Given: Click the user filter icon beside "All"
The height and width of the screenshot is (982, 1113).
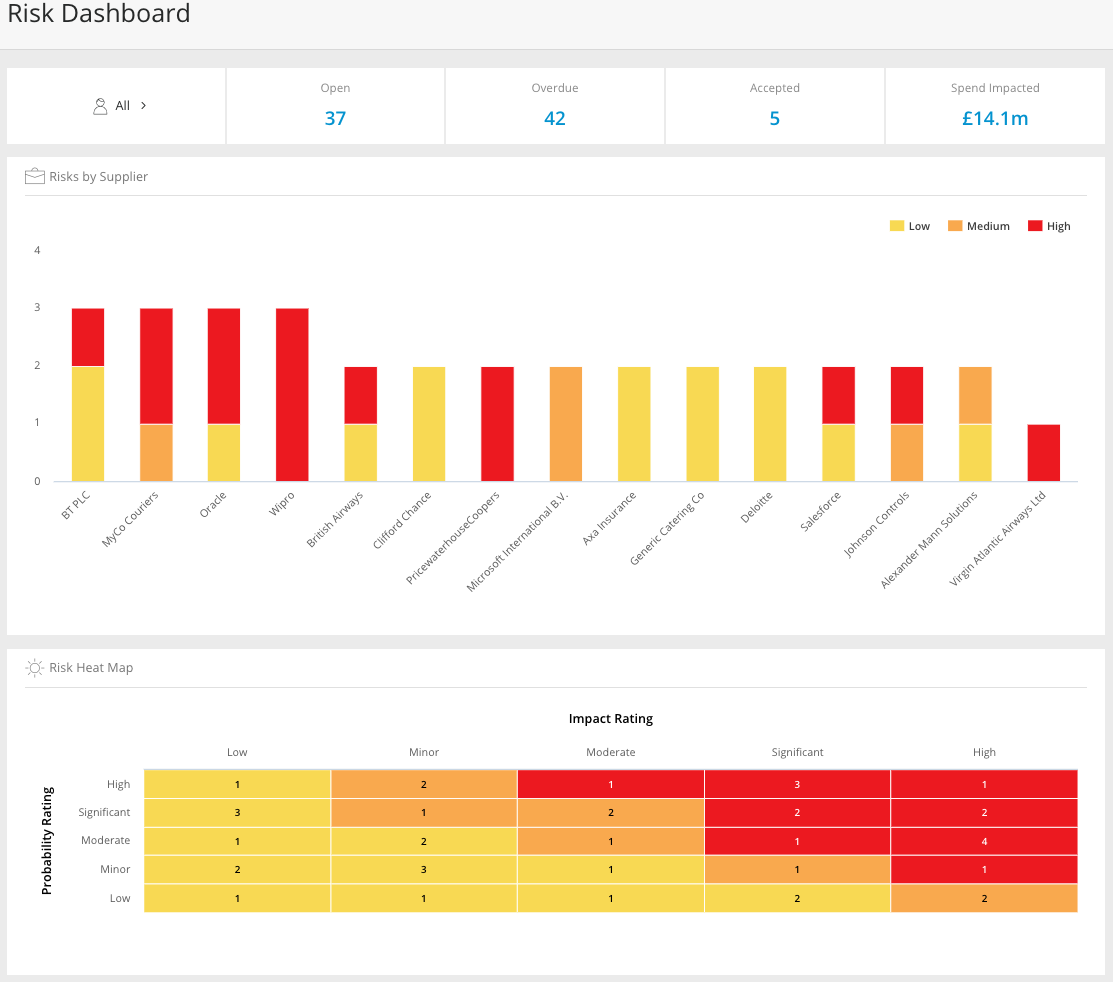Looking at the screenshot, I should [x=99, y=105].
